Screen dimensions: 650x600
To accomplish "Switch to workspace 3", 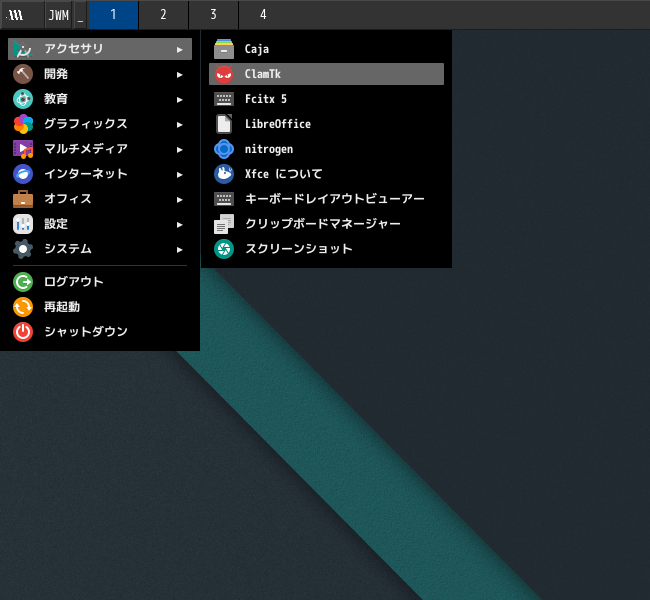I will tap(213, 15).
